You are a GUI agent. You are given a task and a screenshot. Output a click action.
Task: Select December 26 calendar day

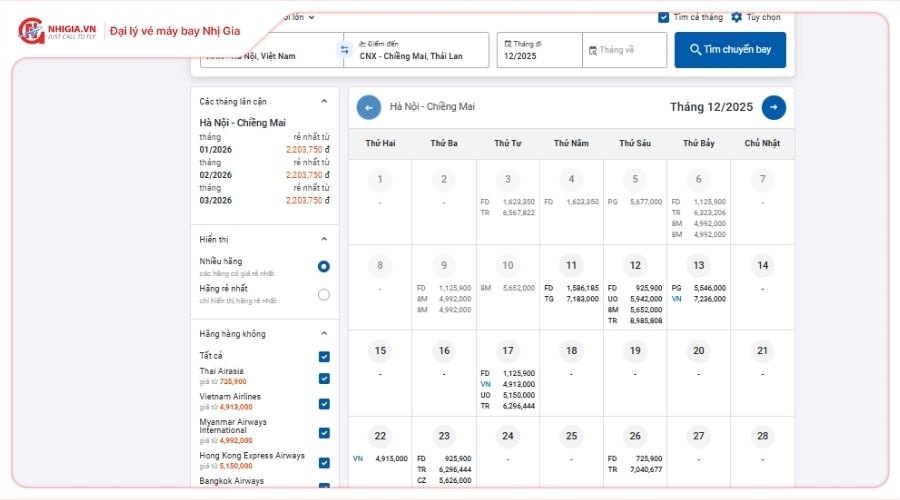[635, 436]
